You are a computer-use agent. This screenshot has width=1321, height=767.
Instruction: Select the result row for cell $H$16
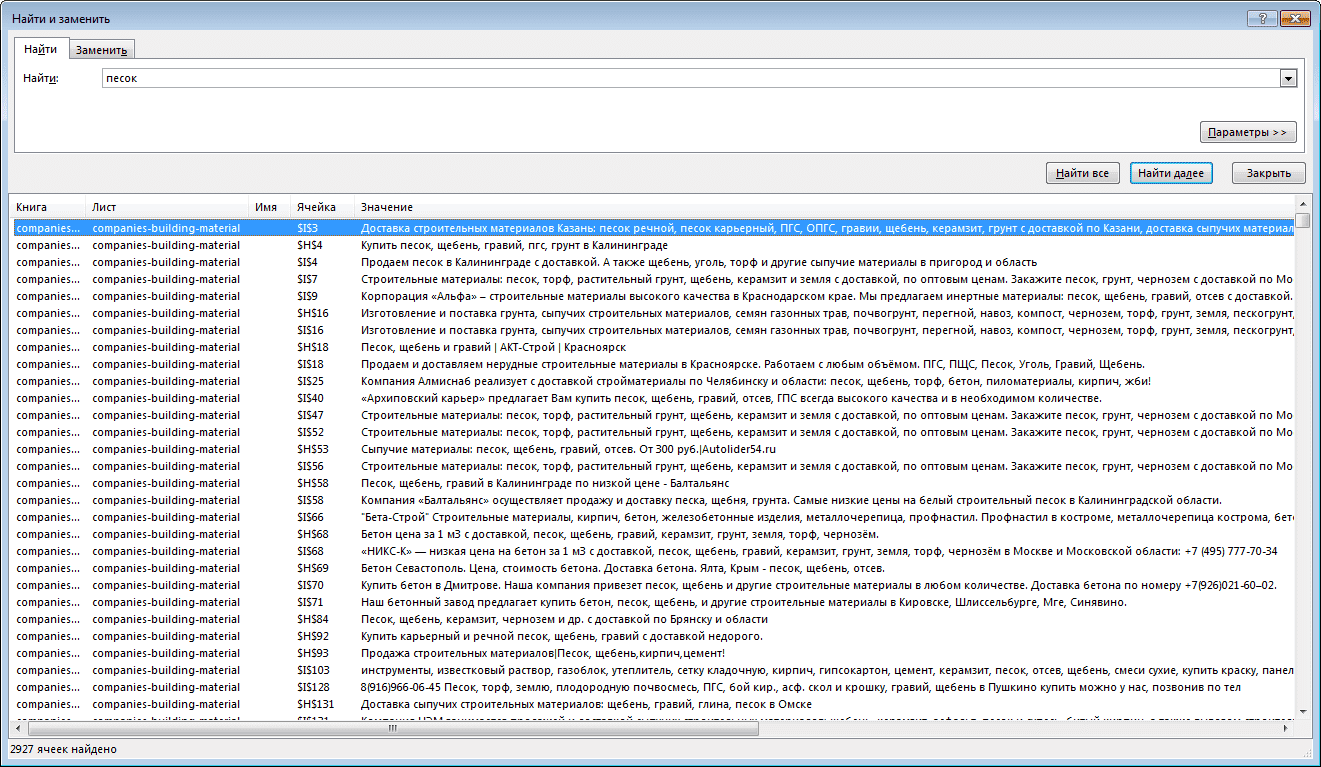pyautogui.click(x=652, y=313)
